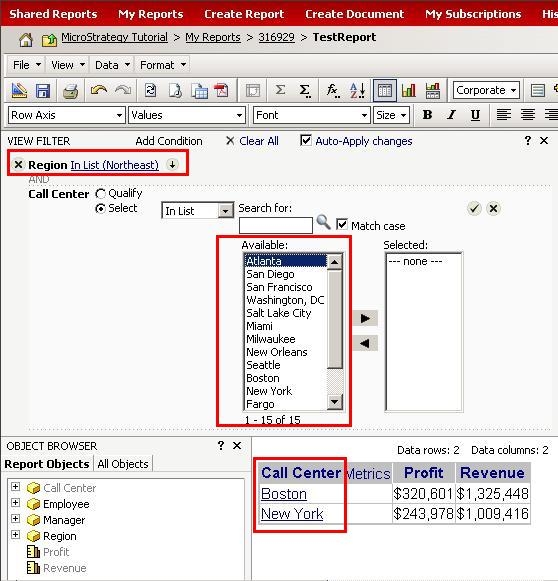This screenshot has width=558, height=581.
Task: Click the Search for text field
Action: [276, 225]
